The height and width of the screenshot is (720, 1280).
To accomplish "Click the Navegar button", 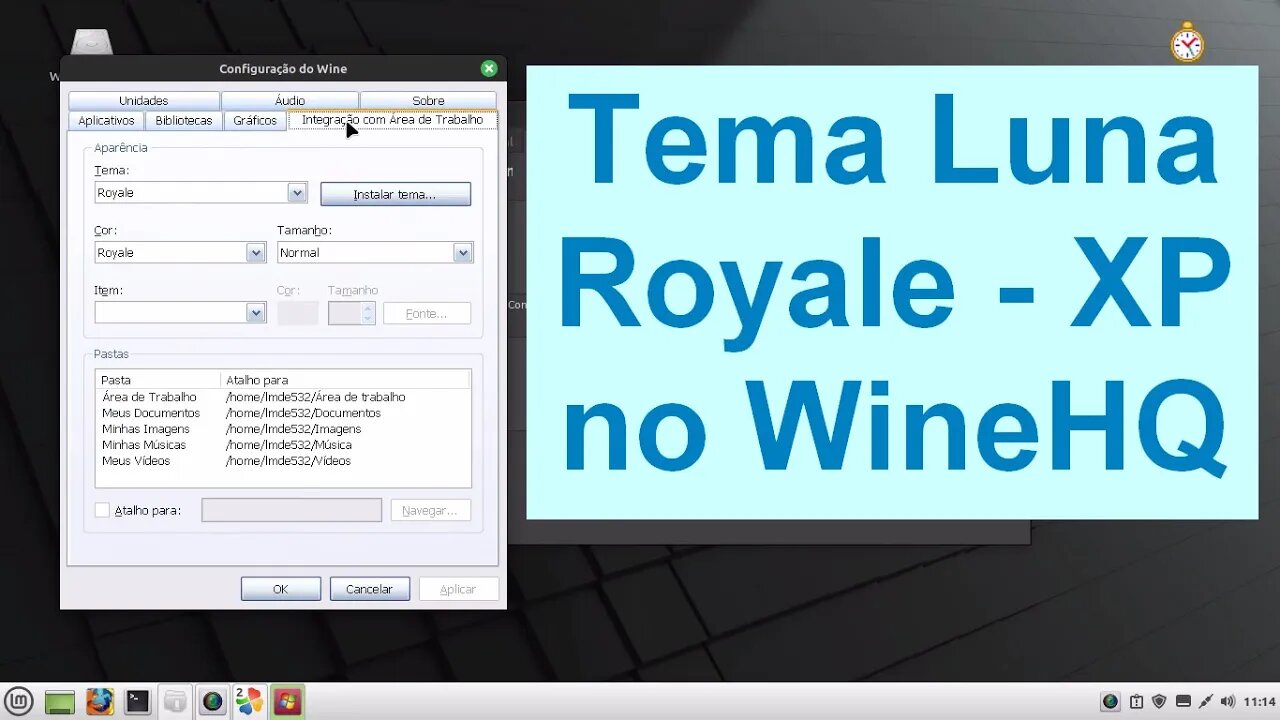I will point(430,510).
